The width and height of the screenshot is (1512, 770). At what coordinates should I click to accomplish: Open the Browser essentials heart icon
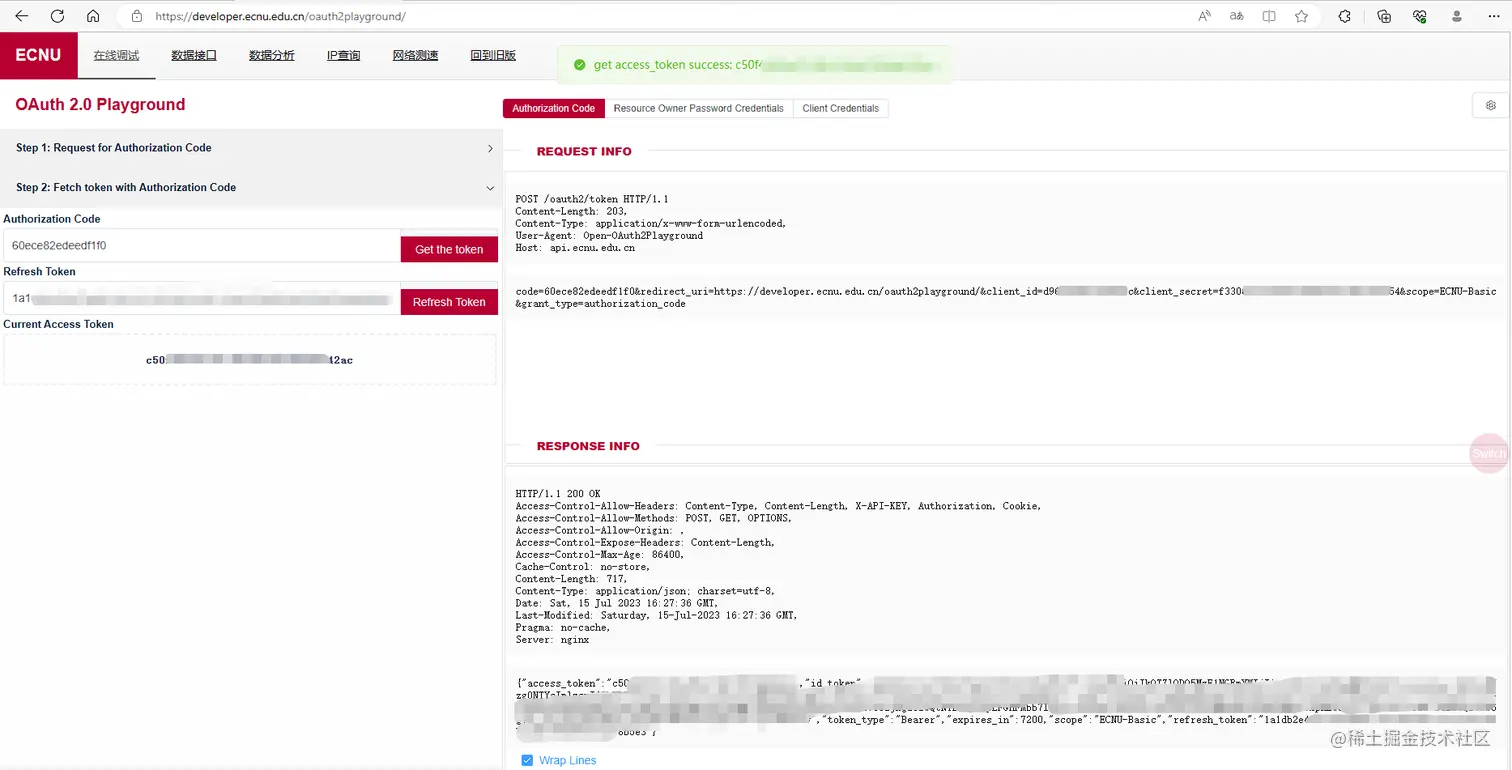coord(1419,16)
